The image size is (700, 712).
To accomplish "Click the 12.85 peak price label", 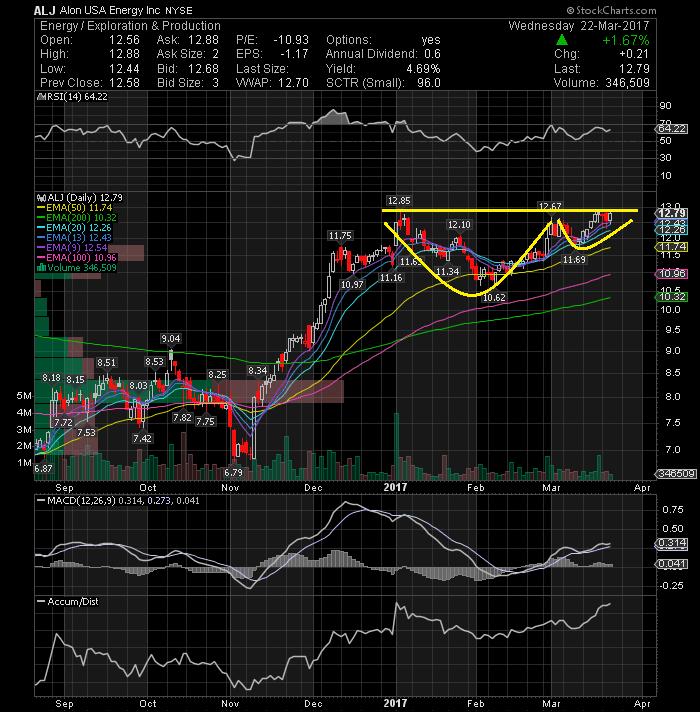I will click(x=399, y=201).
